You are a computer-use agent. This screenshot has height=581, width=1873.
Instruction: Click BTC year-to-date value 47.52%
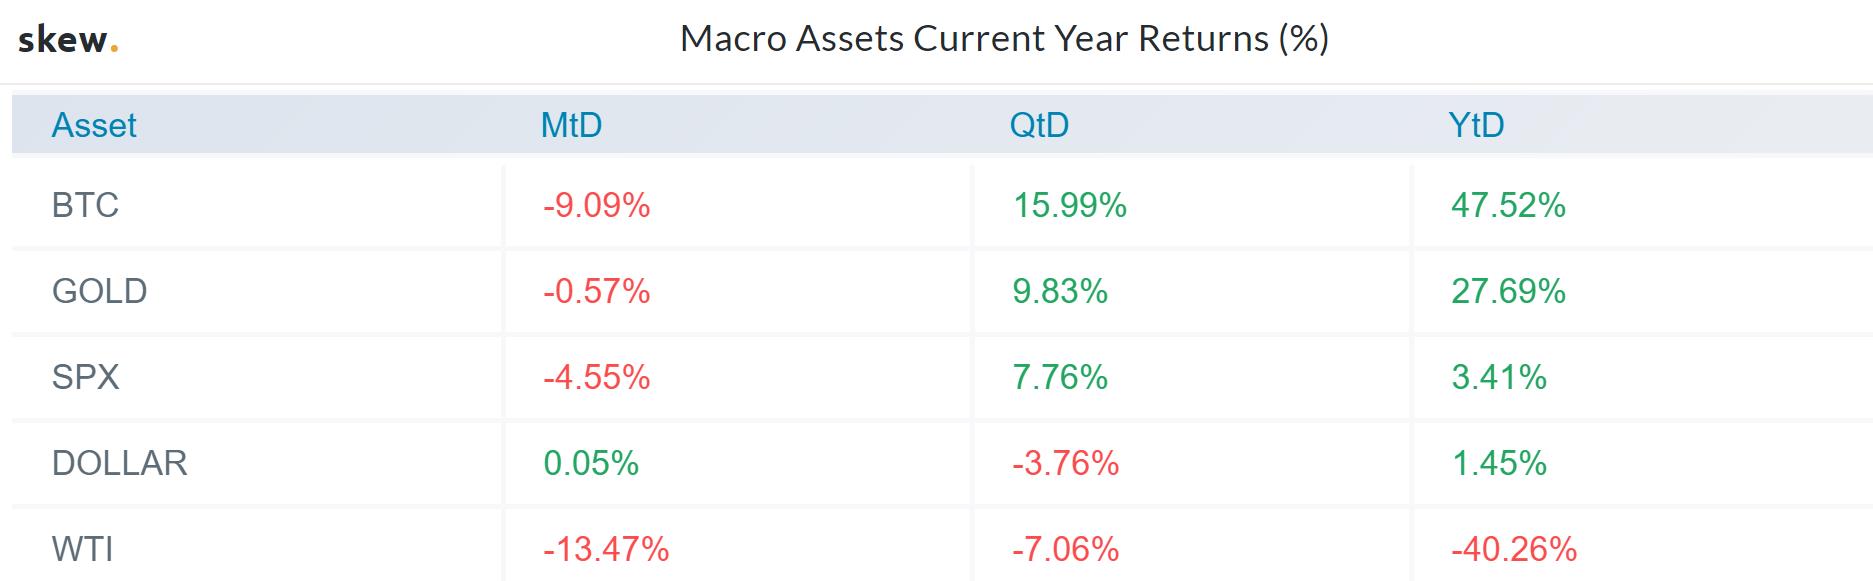(x=1508, y=206)
